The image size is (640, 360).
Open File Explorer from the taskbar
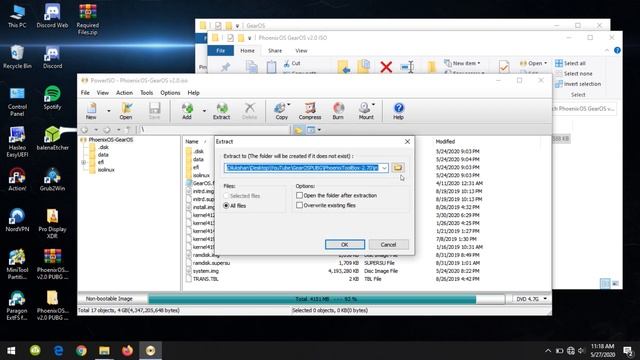[104, 350]
